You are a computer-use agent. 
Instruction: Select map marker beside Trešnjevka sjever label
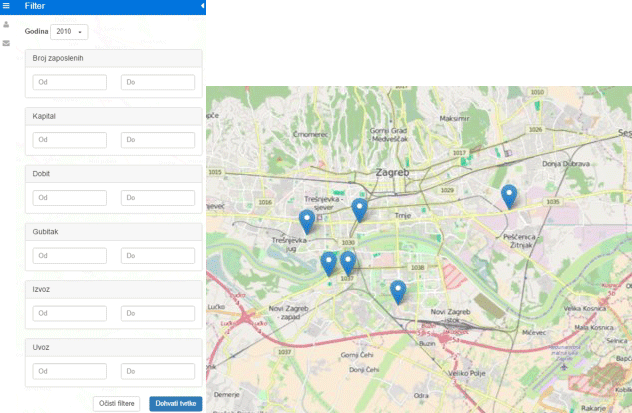click(x=360, y=210)
